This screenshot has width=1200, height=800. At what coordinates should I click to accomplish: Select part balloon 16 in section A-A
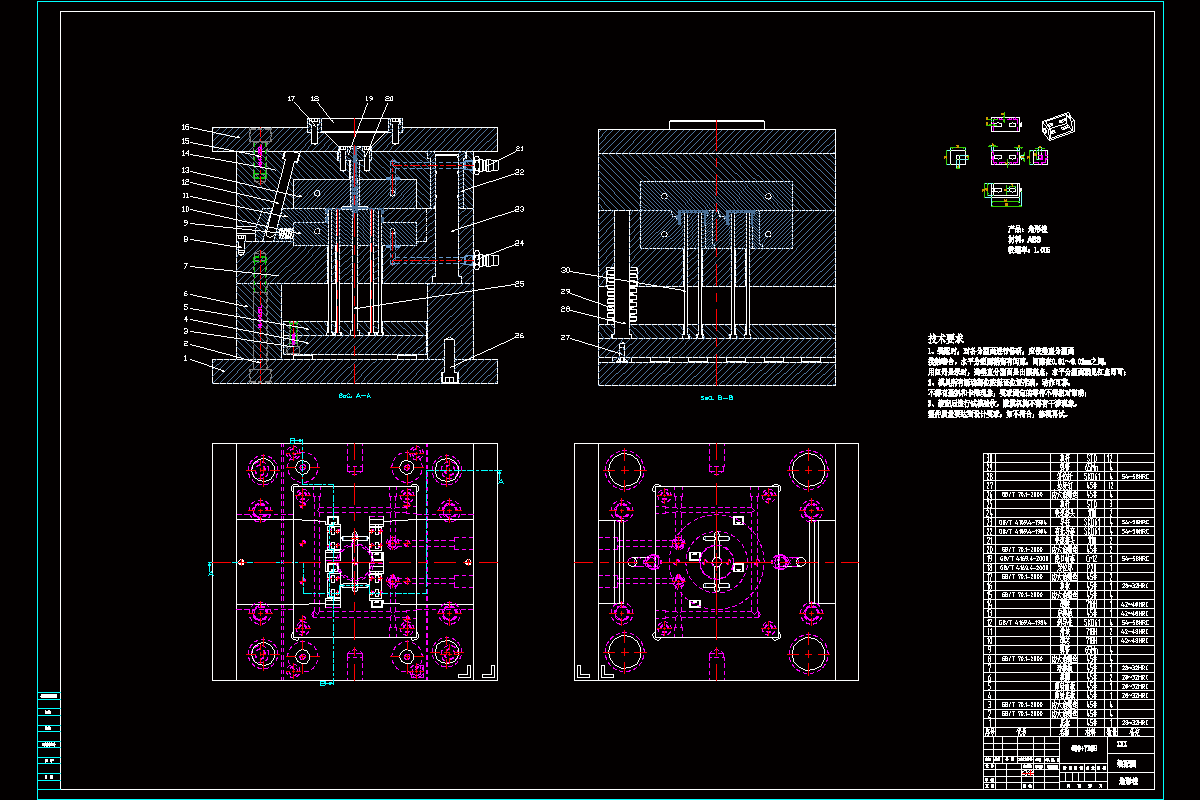point(185,128)
